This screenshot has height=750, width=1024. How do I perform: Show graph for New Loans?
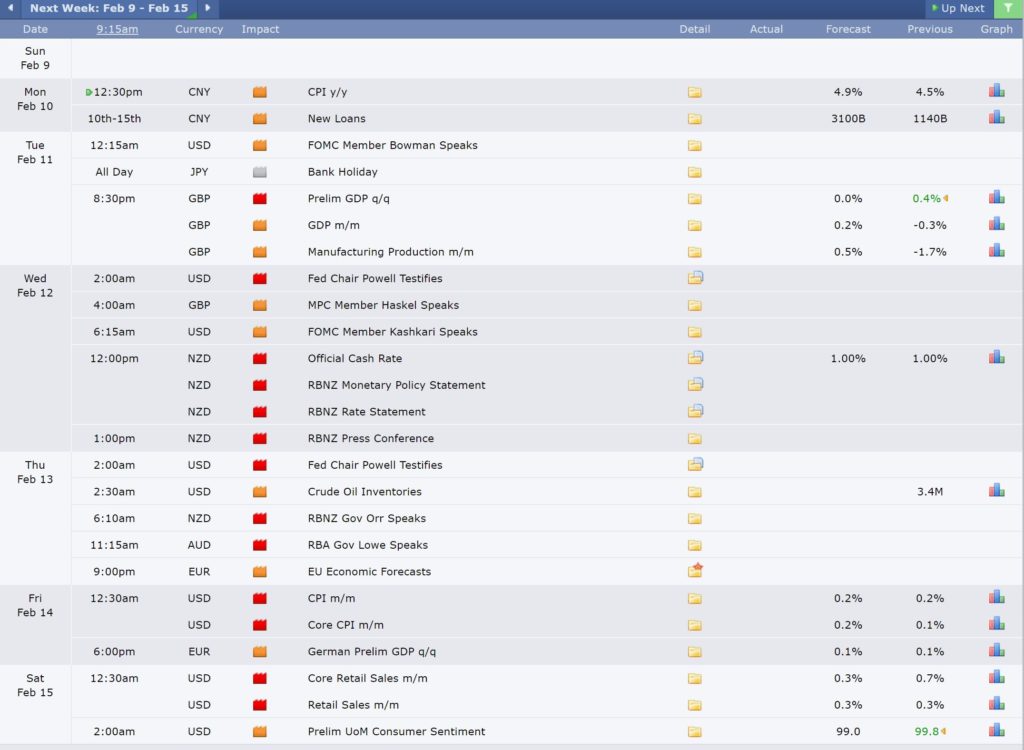997,118
